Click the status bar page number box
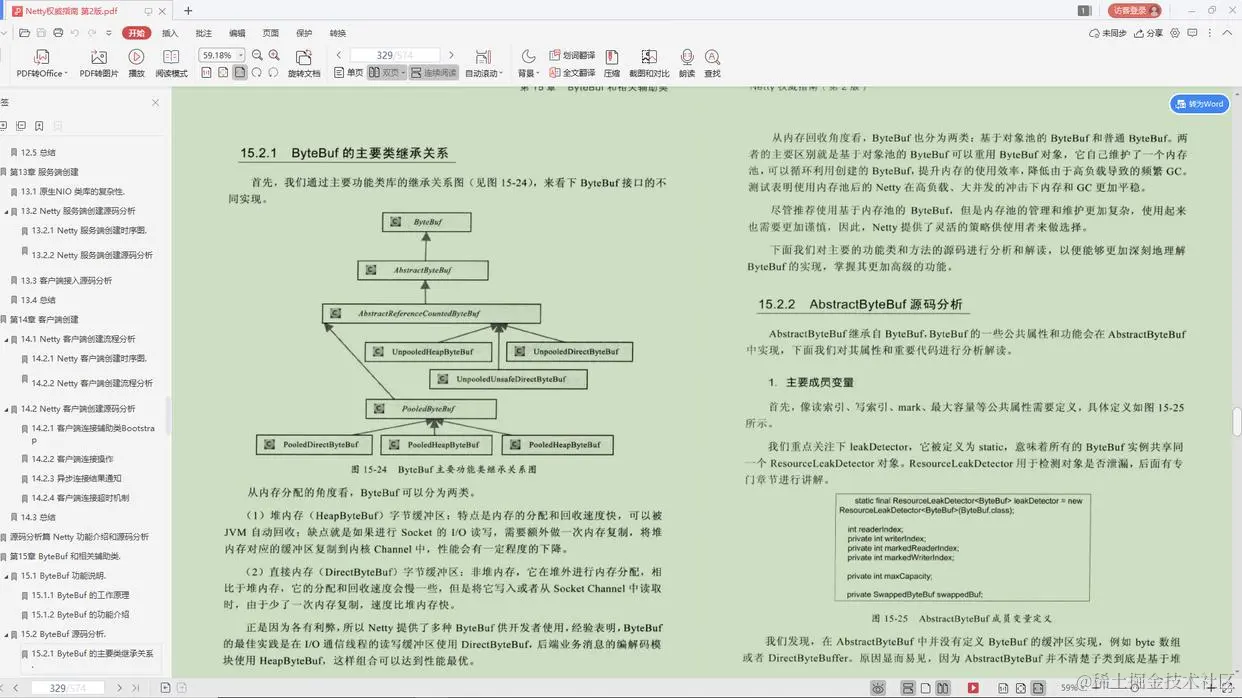The width and height of the screenshot is (1242, 698). click(68, 688)
